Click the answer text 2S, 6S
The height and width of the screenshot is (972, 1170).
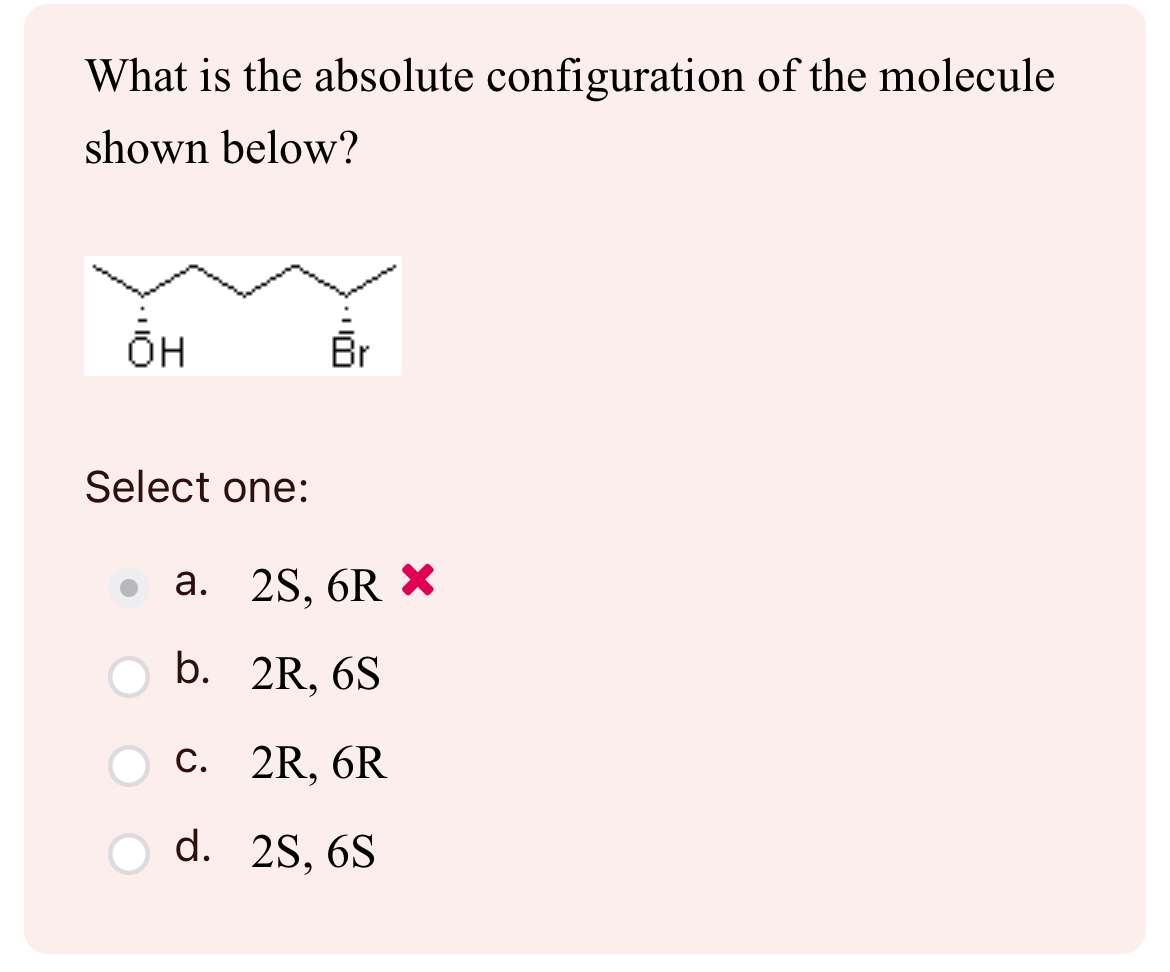click(313, 854)
